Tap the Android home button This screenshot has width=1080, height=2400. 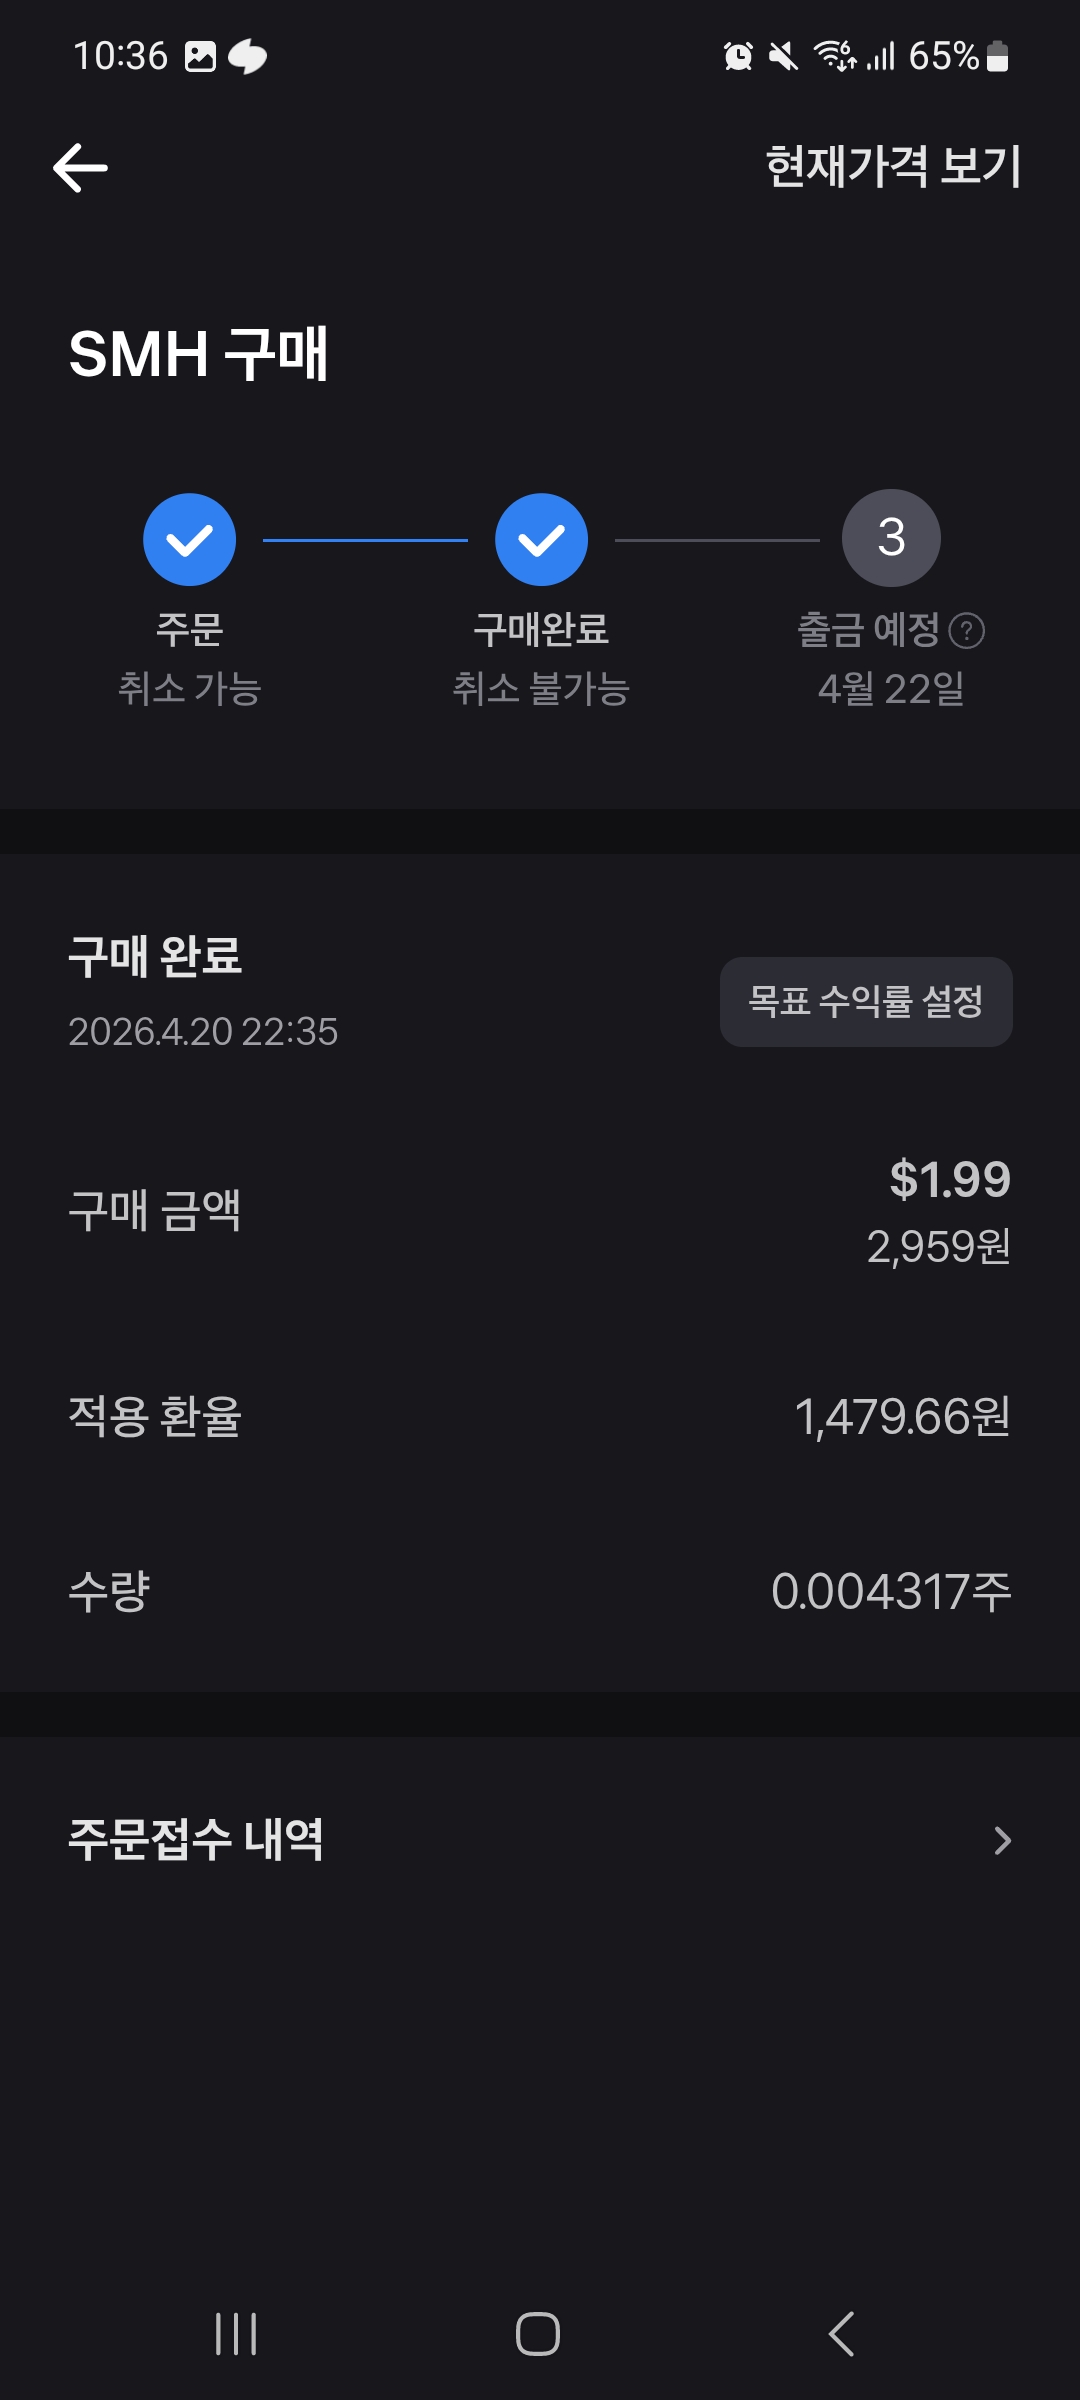tap(538, 2334)
